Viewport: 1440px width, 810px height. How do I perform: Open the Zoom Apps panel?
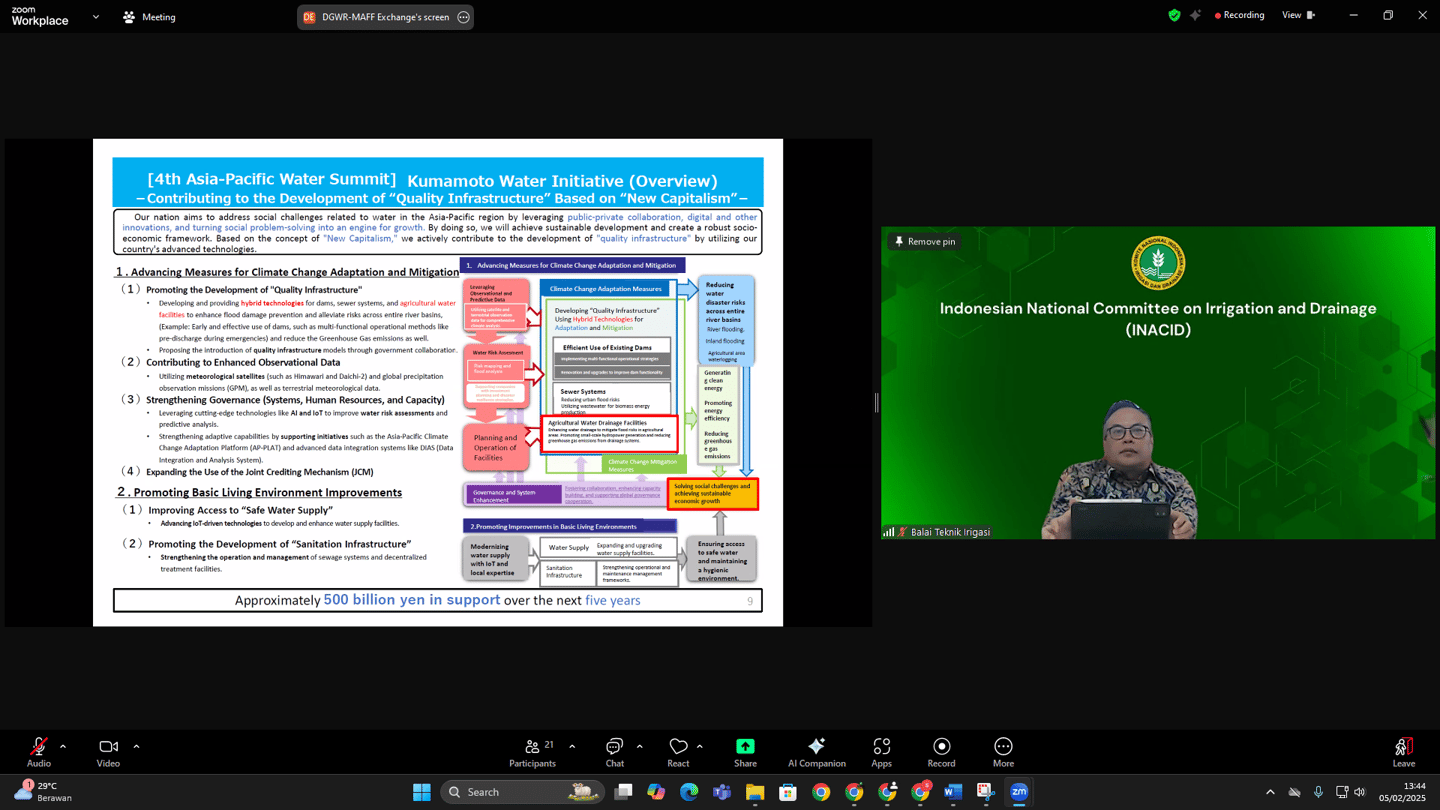pyautogui.click(x=881, y=752)
